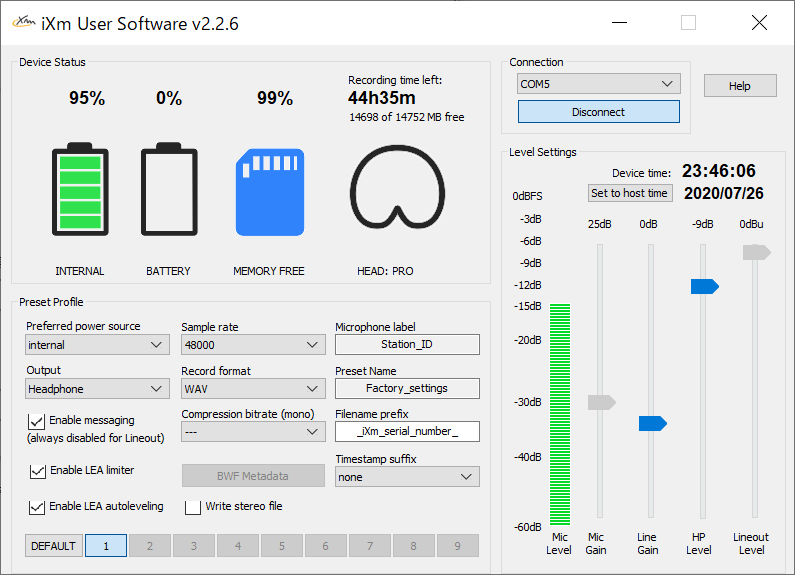Viewport: 795px width, 575px height.
Task: Click the 14698 of 14752 MB free text
Action: [407, 117]
